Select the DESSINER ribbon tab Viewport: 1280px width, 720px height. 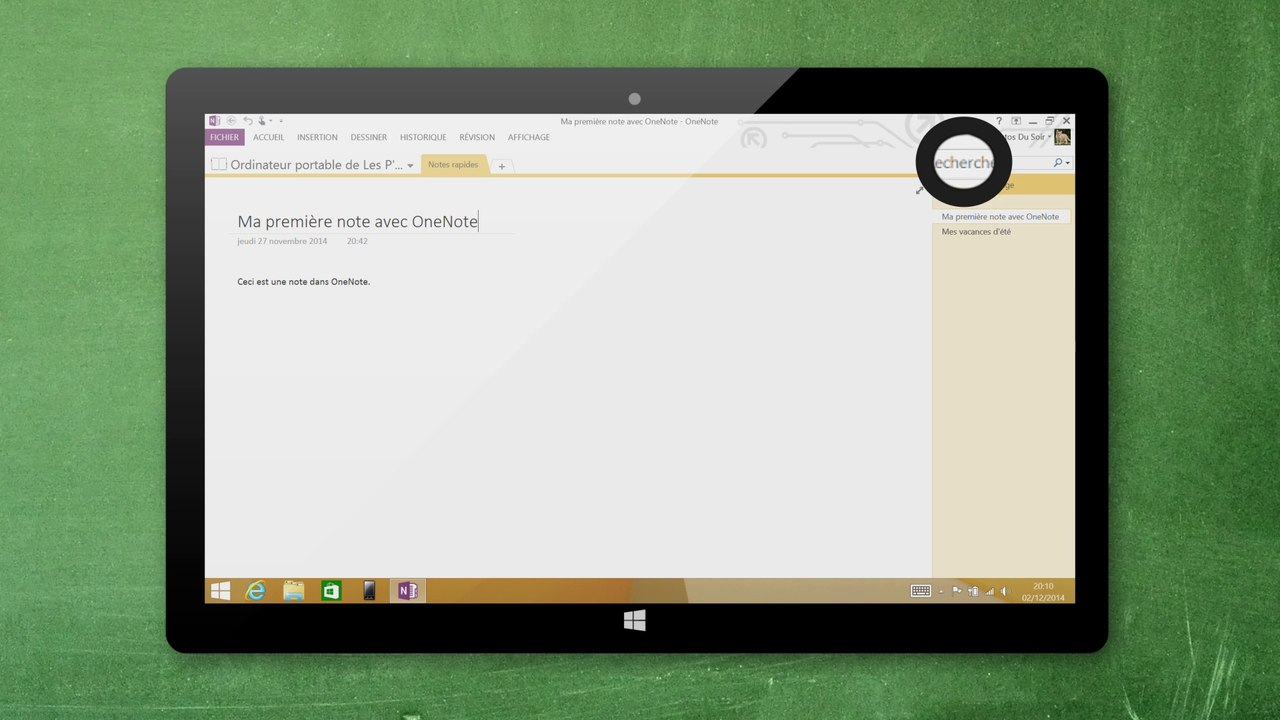369,138
